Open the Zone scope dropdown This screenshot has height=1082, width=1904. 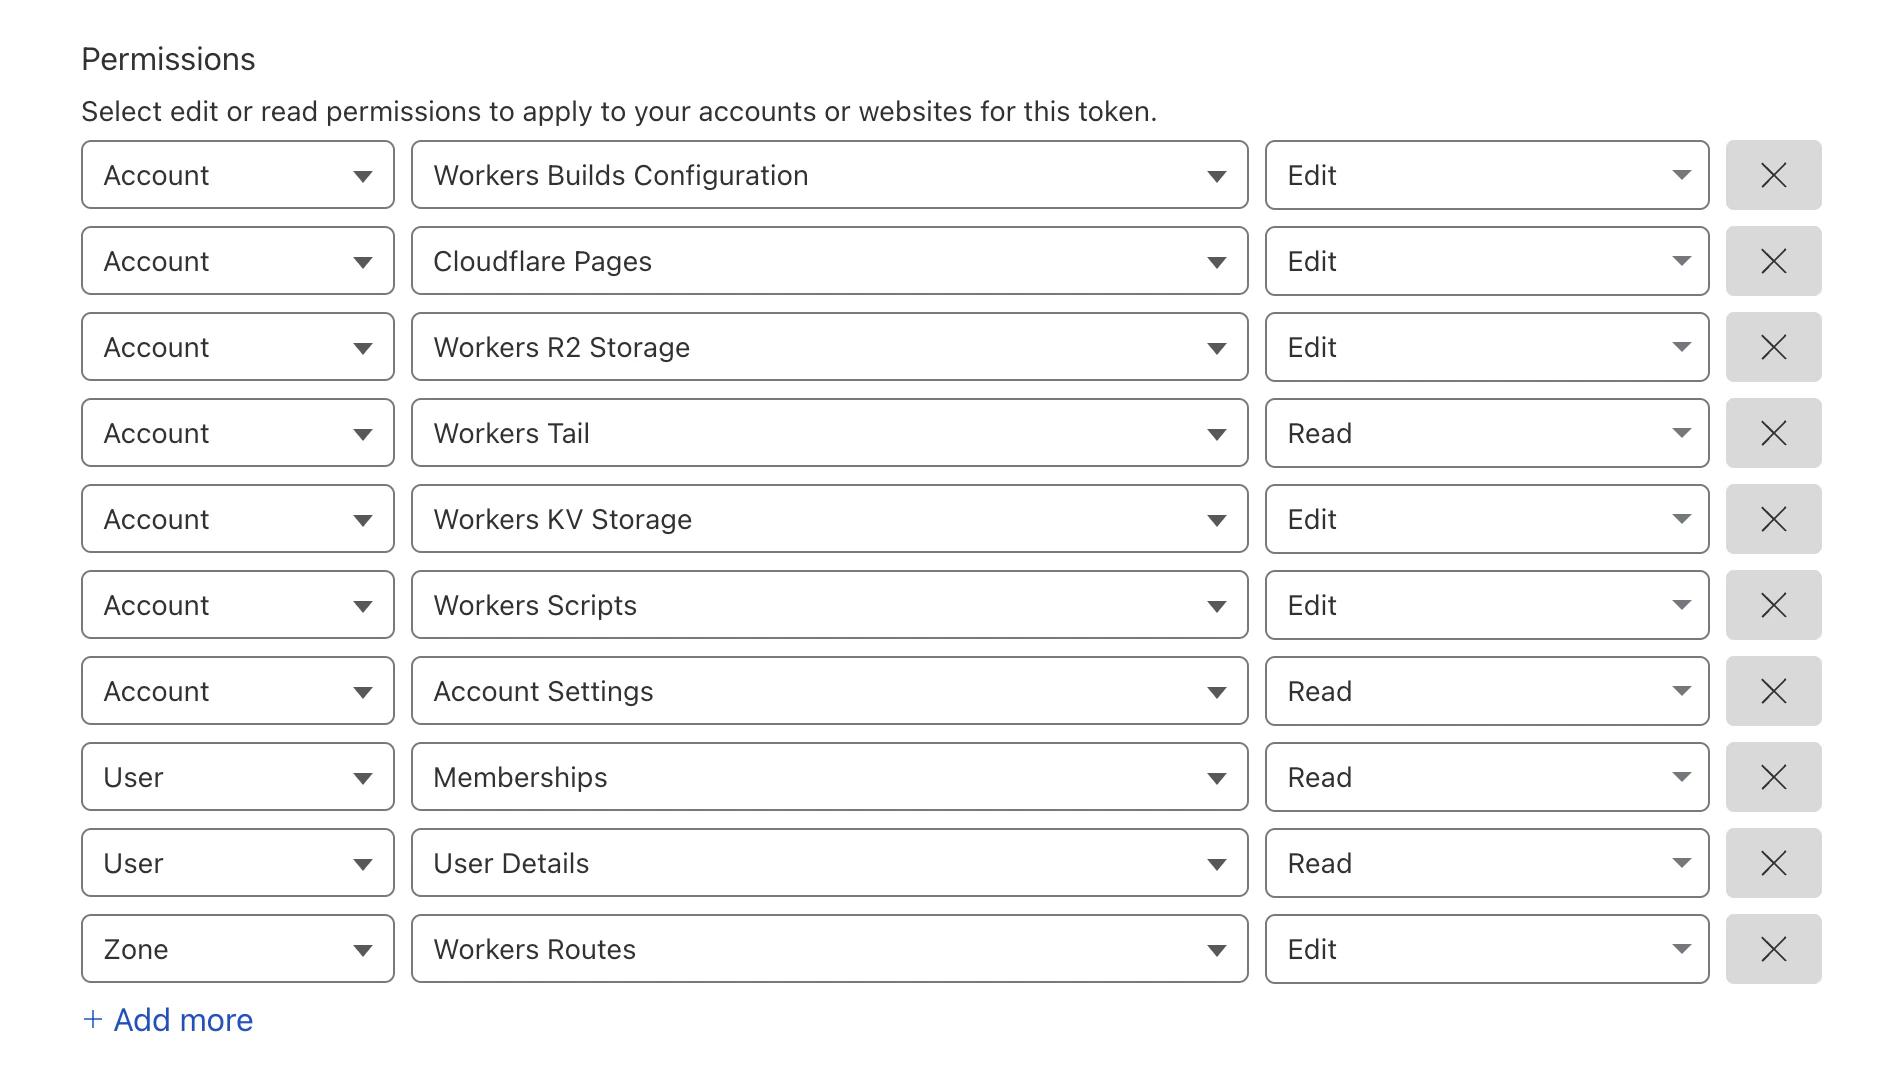tap(238, 949)
